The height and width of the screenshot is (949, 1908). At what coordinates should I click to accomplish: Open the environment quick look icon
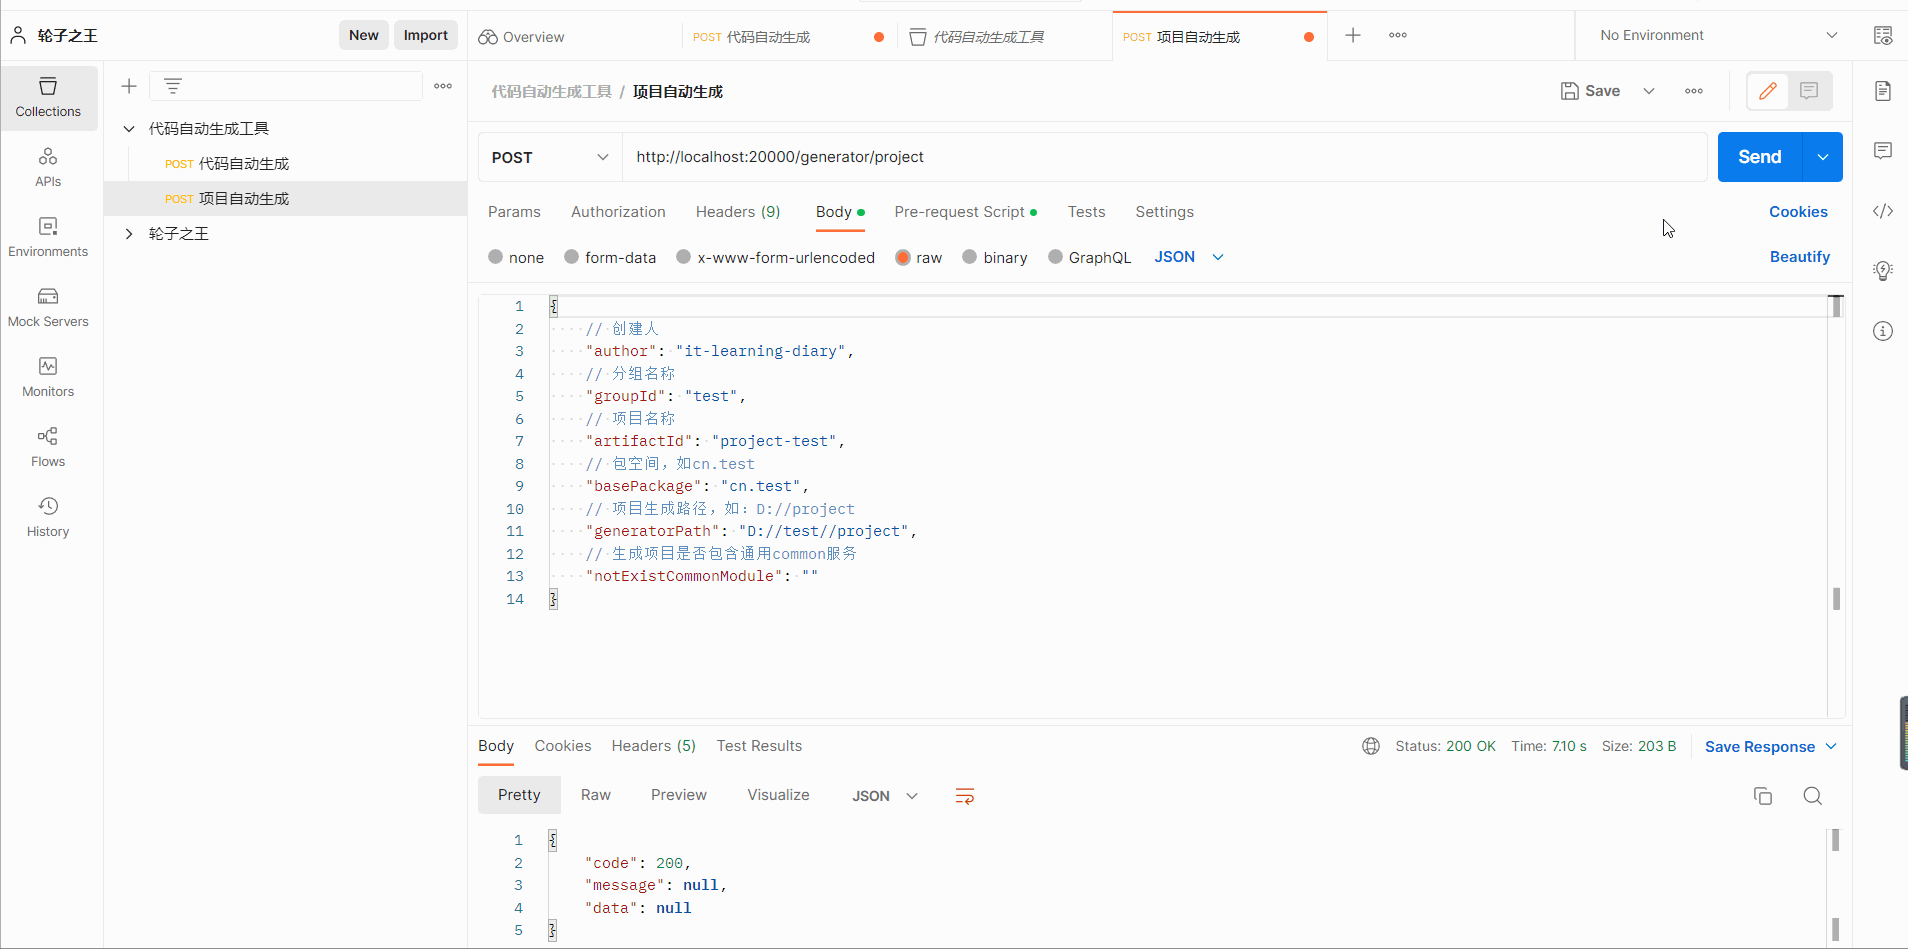(1883, 35)
